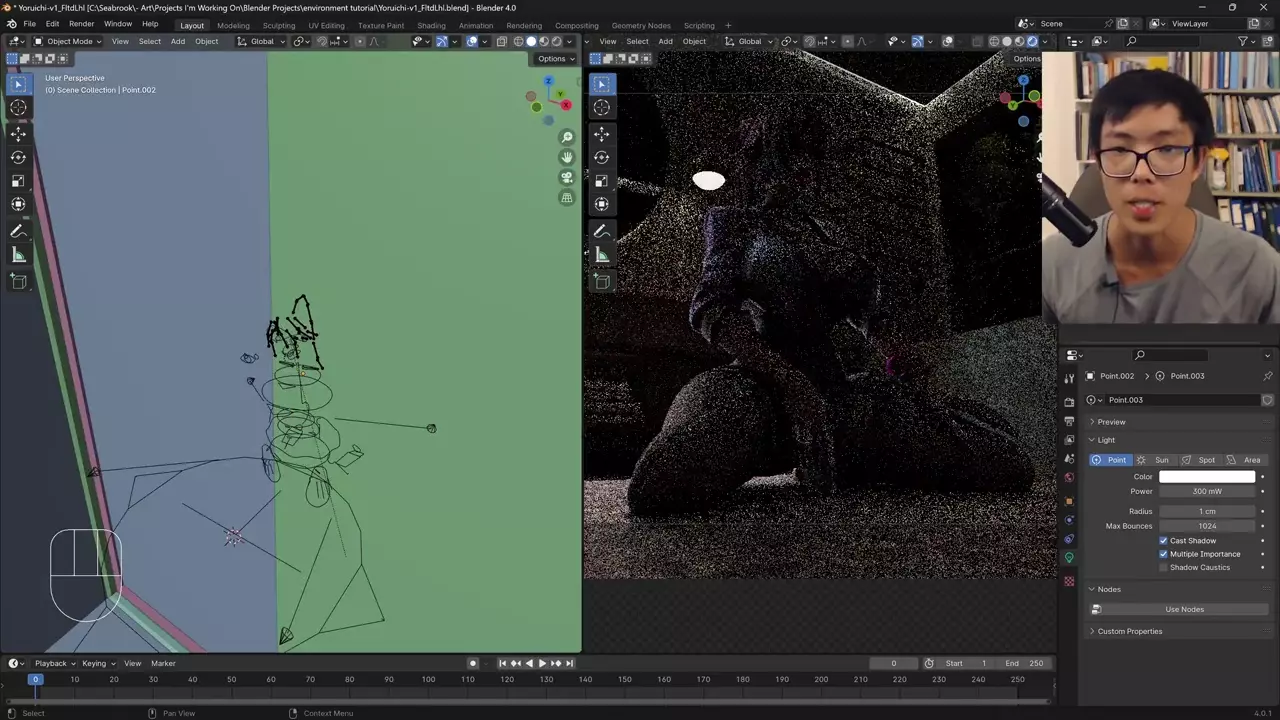The image size is (1280, 720).
Task: Click the Annotate tool in right viewport
Action: point(601,231)
